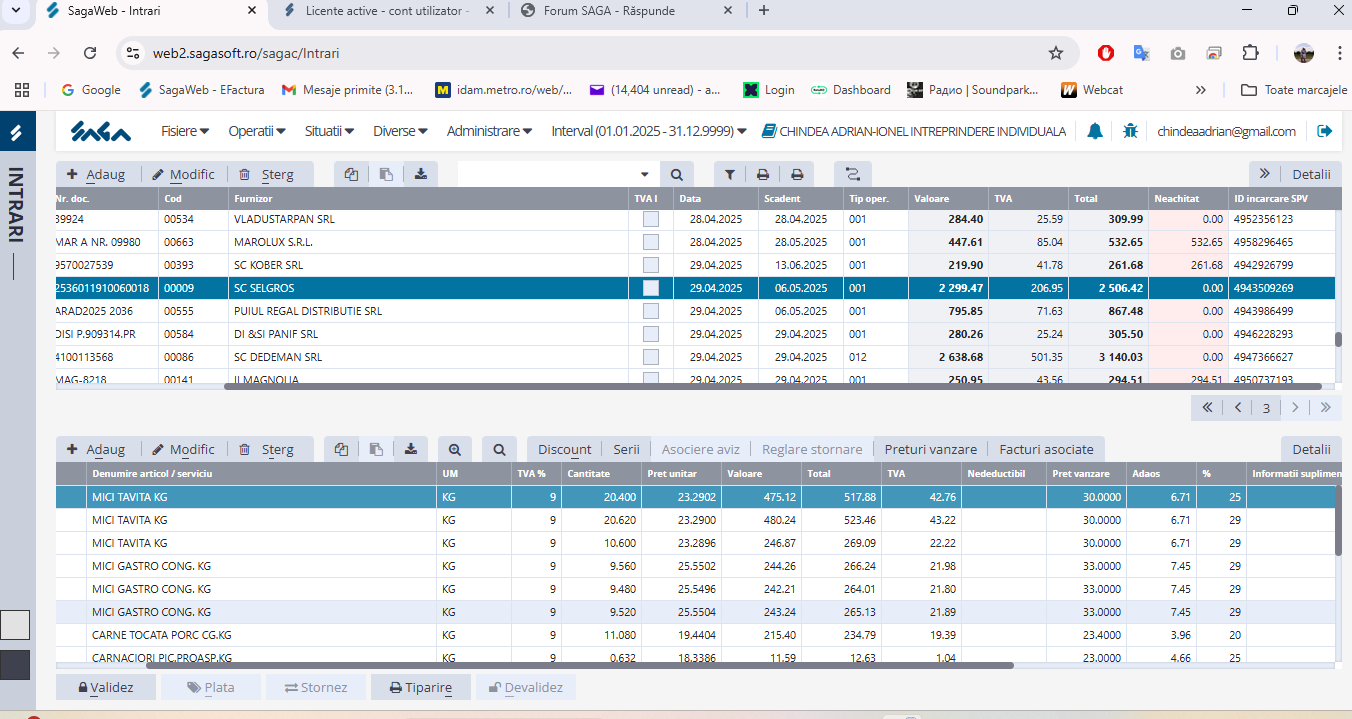Toggle TVA I checkbox for MAROLUX S.R.L.
1352x719 pixels.
point(651,242)
